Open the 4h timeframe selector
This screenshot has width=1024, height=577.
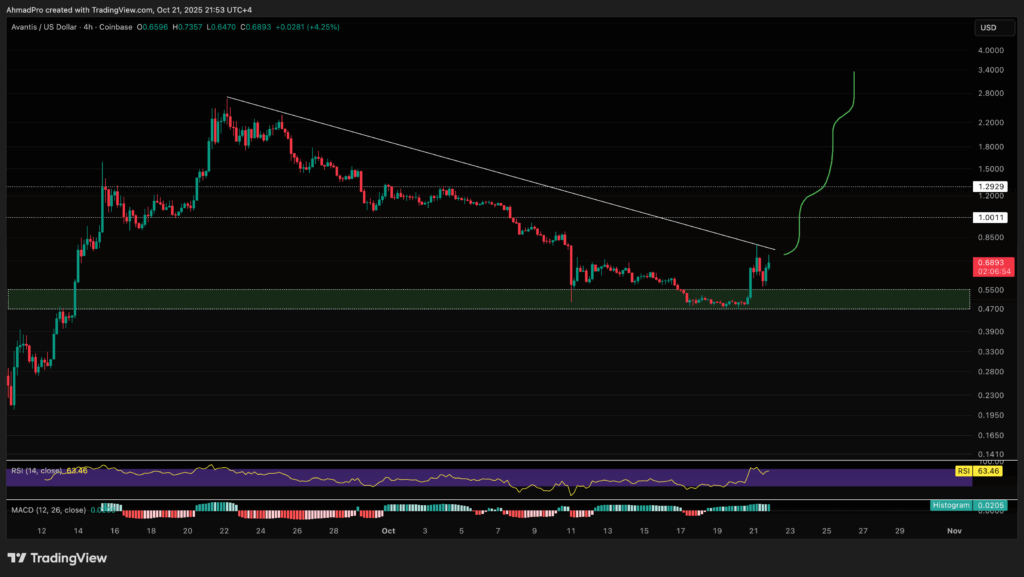87,27
